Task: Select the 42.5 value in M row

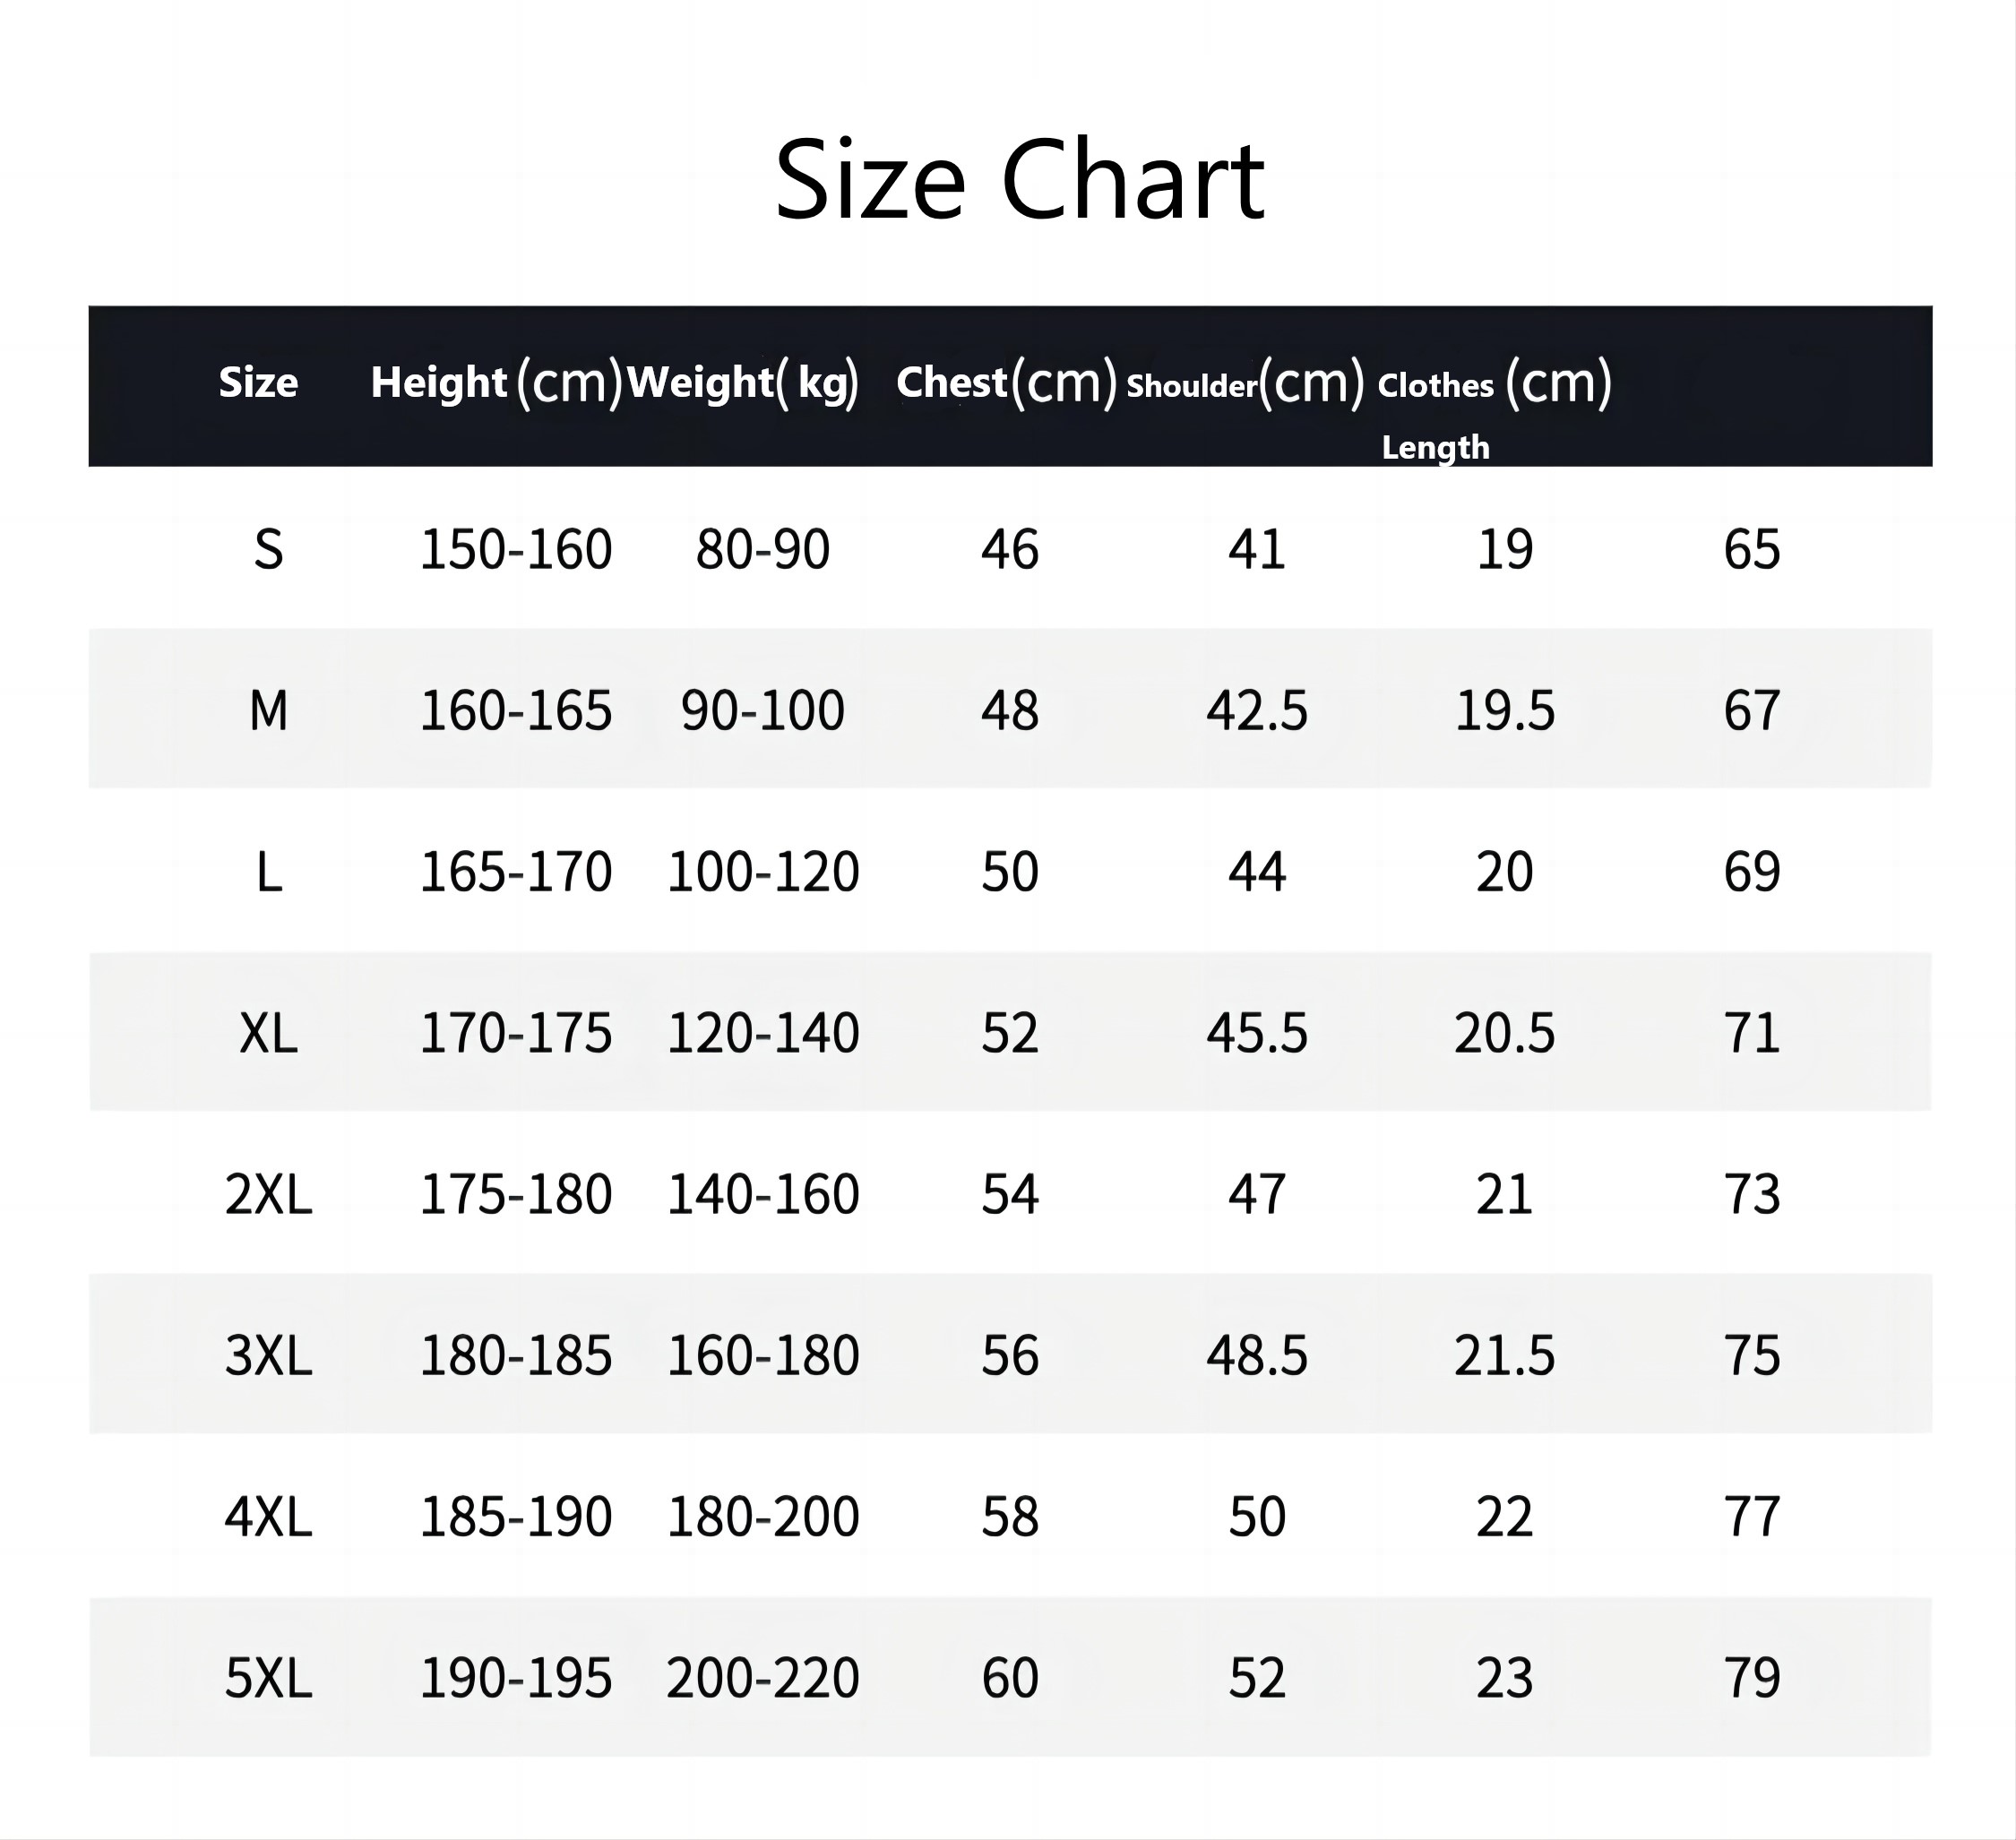Action: coord(1256,710)
